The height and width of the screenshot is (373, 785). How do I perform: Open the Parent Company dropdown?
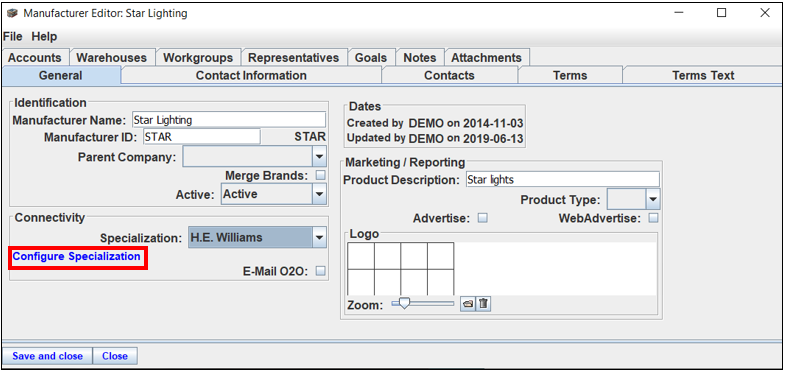point(319,157)
